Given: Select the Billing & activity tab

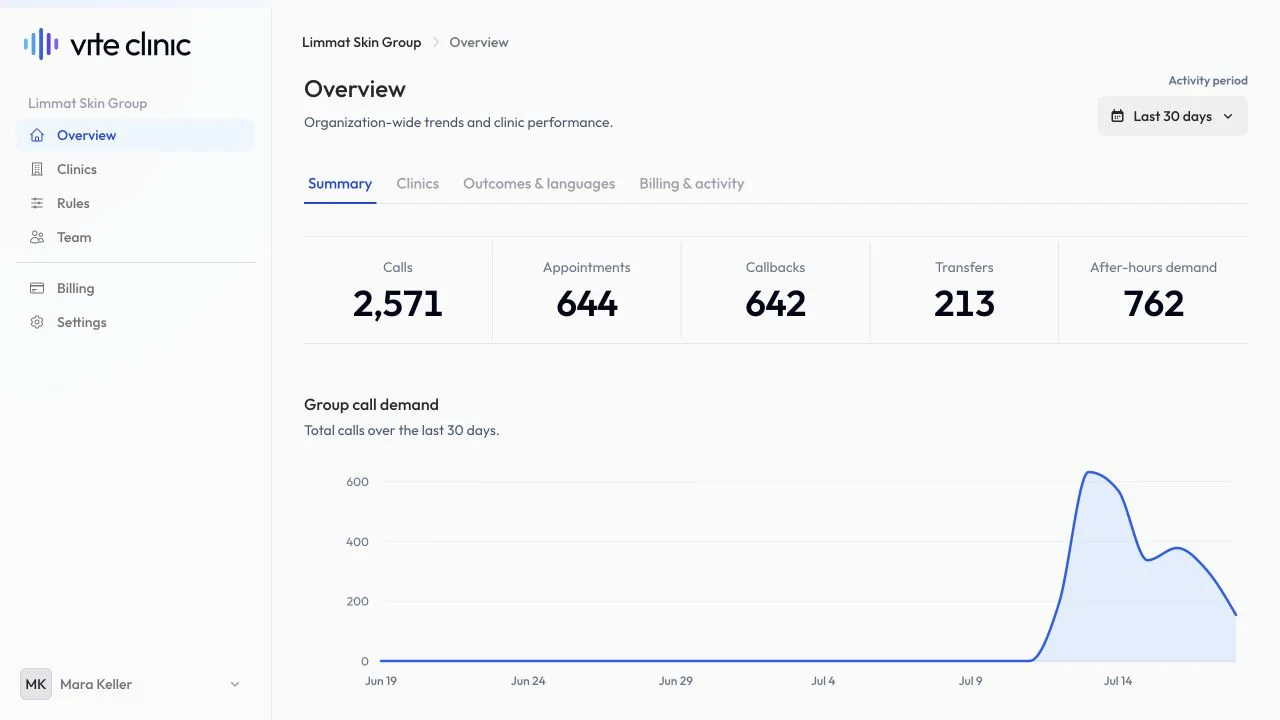Looking at the screenshot, I should click(692, 184).
